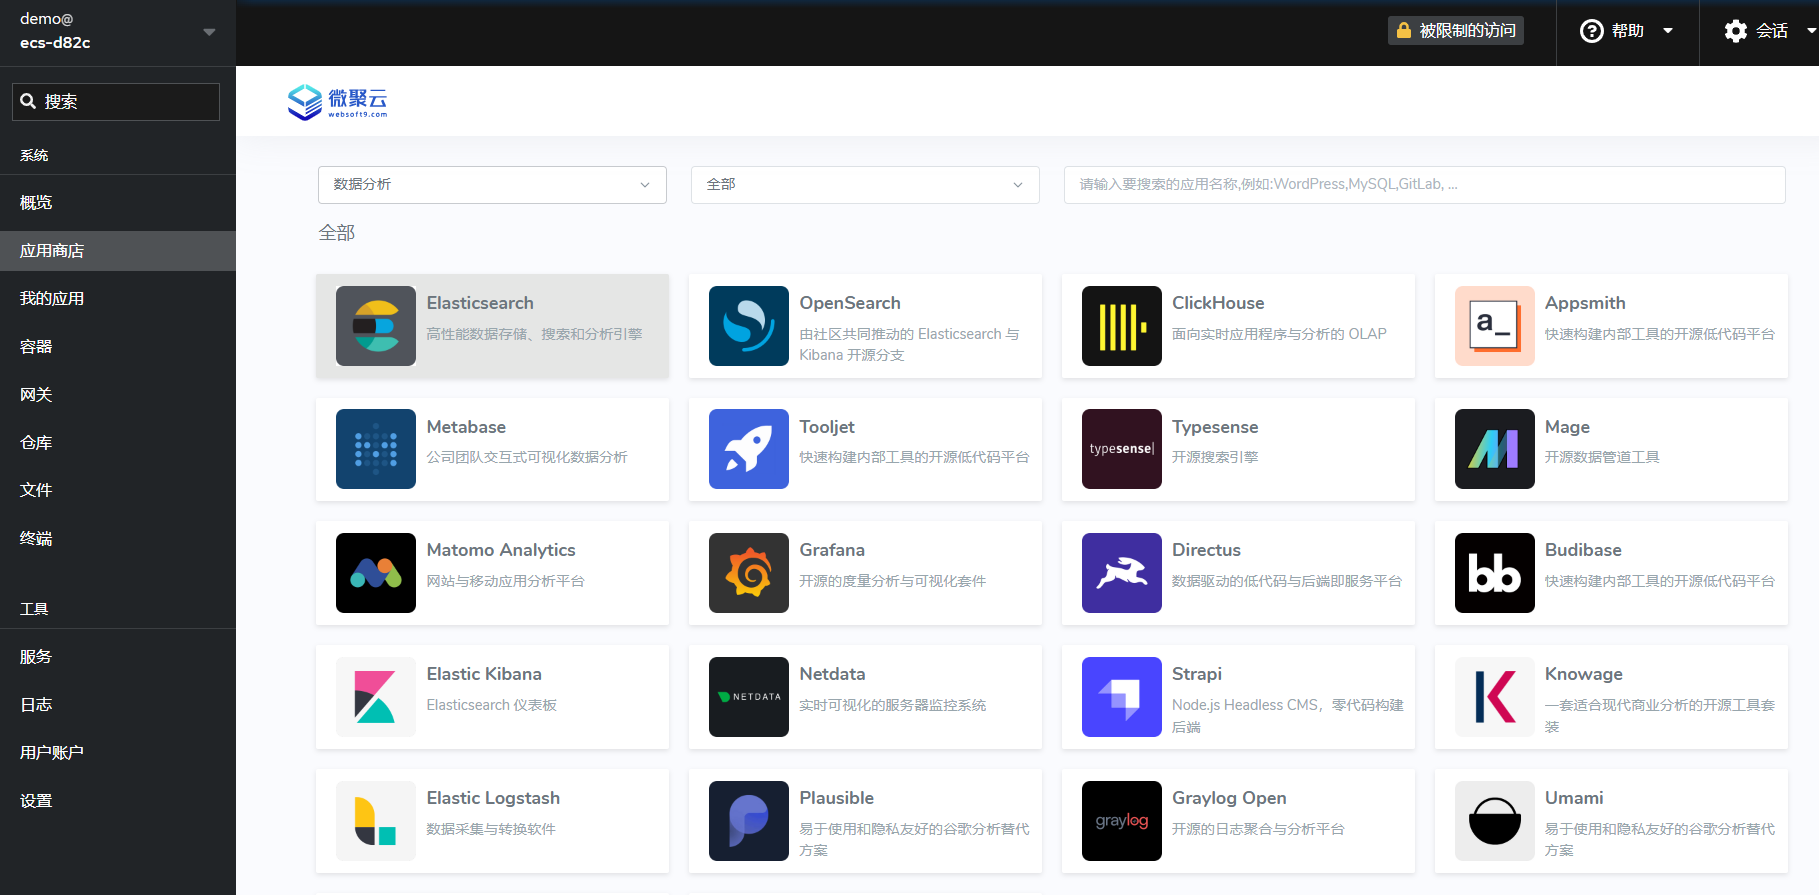Open 设置 in the sidebar
This screenshot has width=1819, height=895.
tap(118, 801)
